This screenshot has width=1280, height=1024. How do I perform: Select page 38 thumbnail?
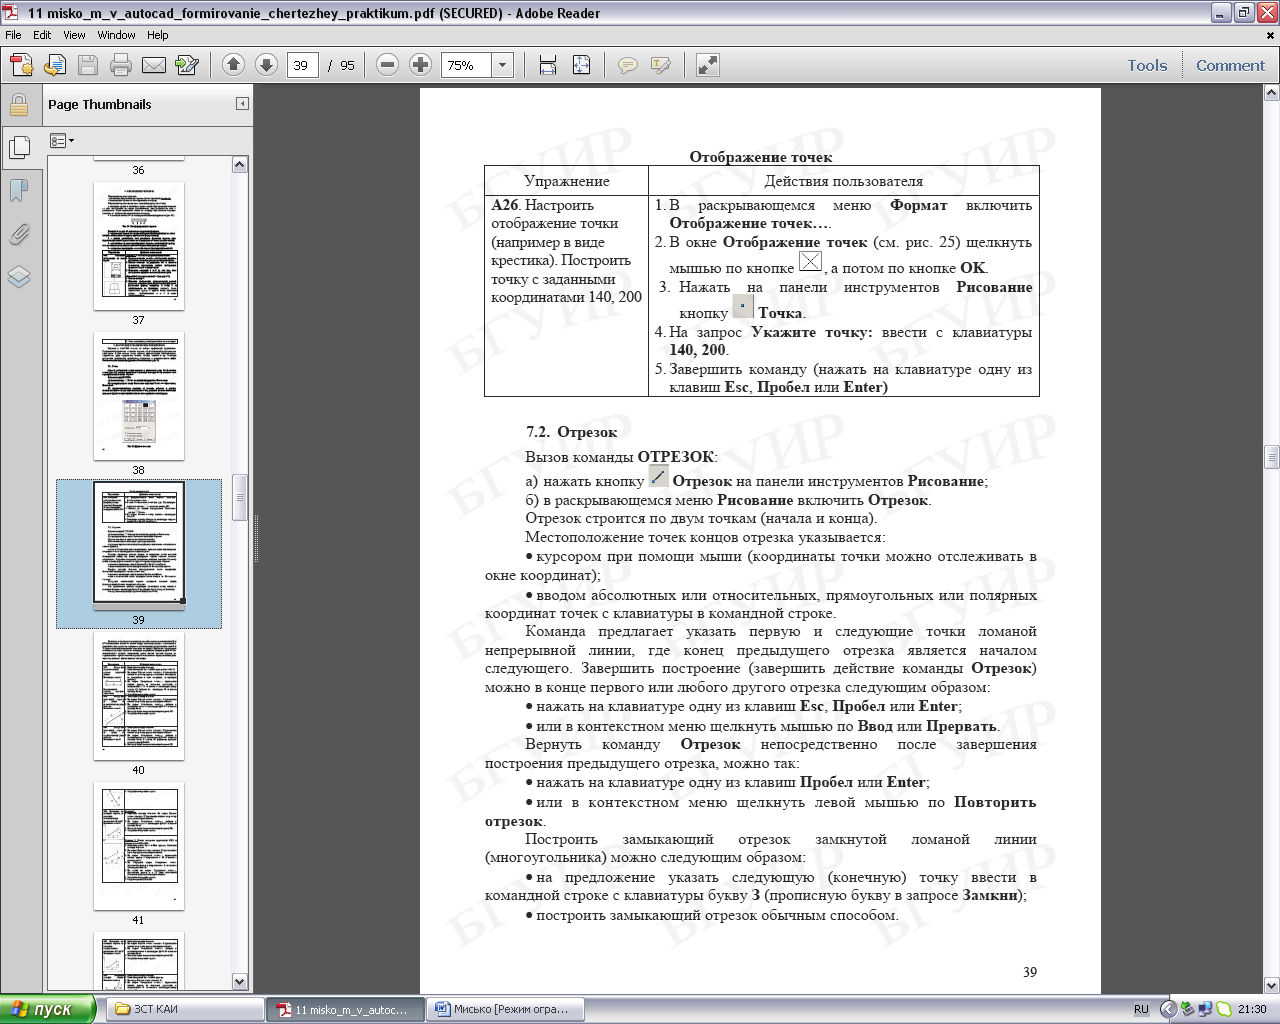pos(139,396)
